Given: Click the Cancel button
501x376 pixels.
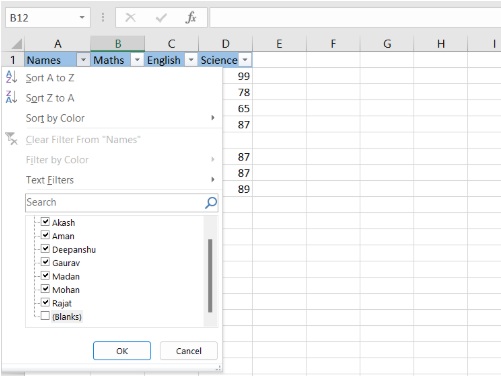Looking at the screenshot, I should click(x=189, y=351).
